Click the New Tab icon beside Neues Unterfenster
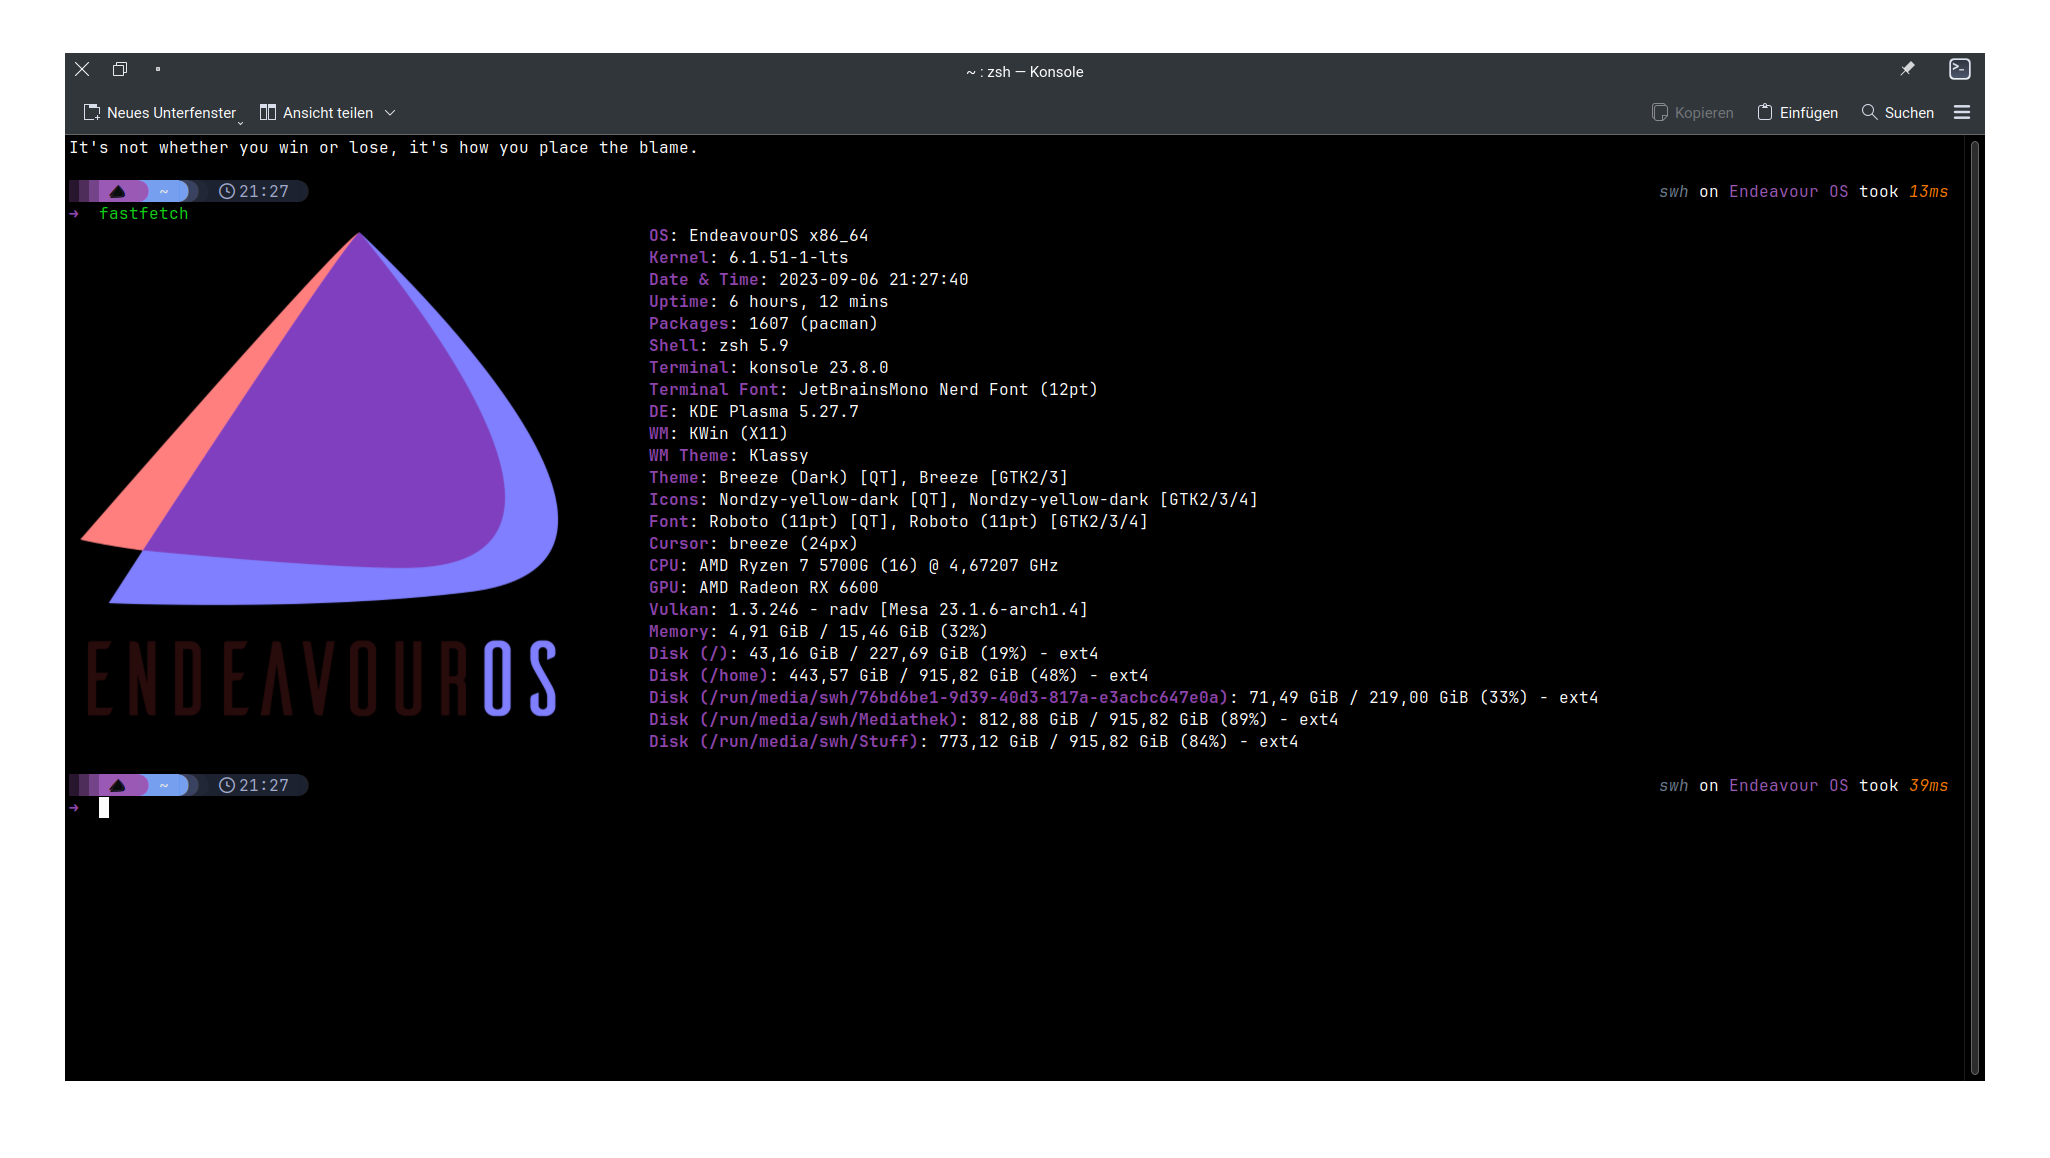2050x1158 pixels. click(x=92, y=112)
